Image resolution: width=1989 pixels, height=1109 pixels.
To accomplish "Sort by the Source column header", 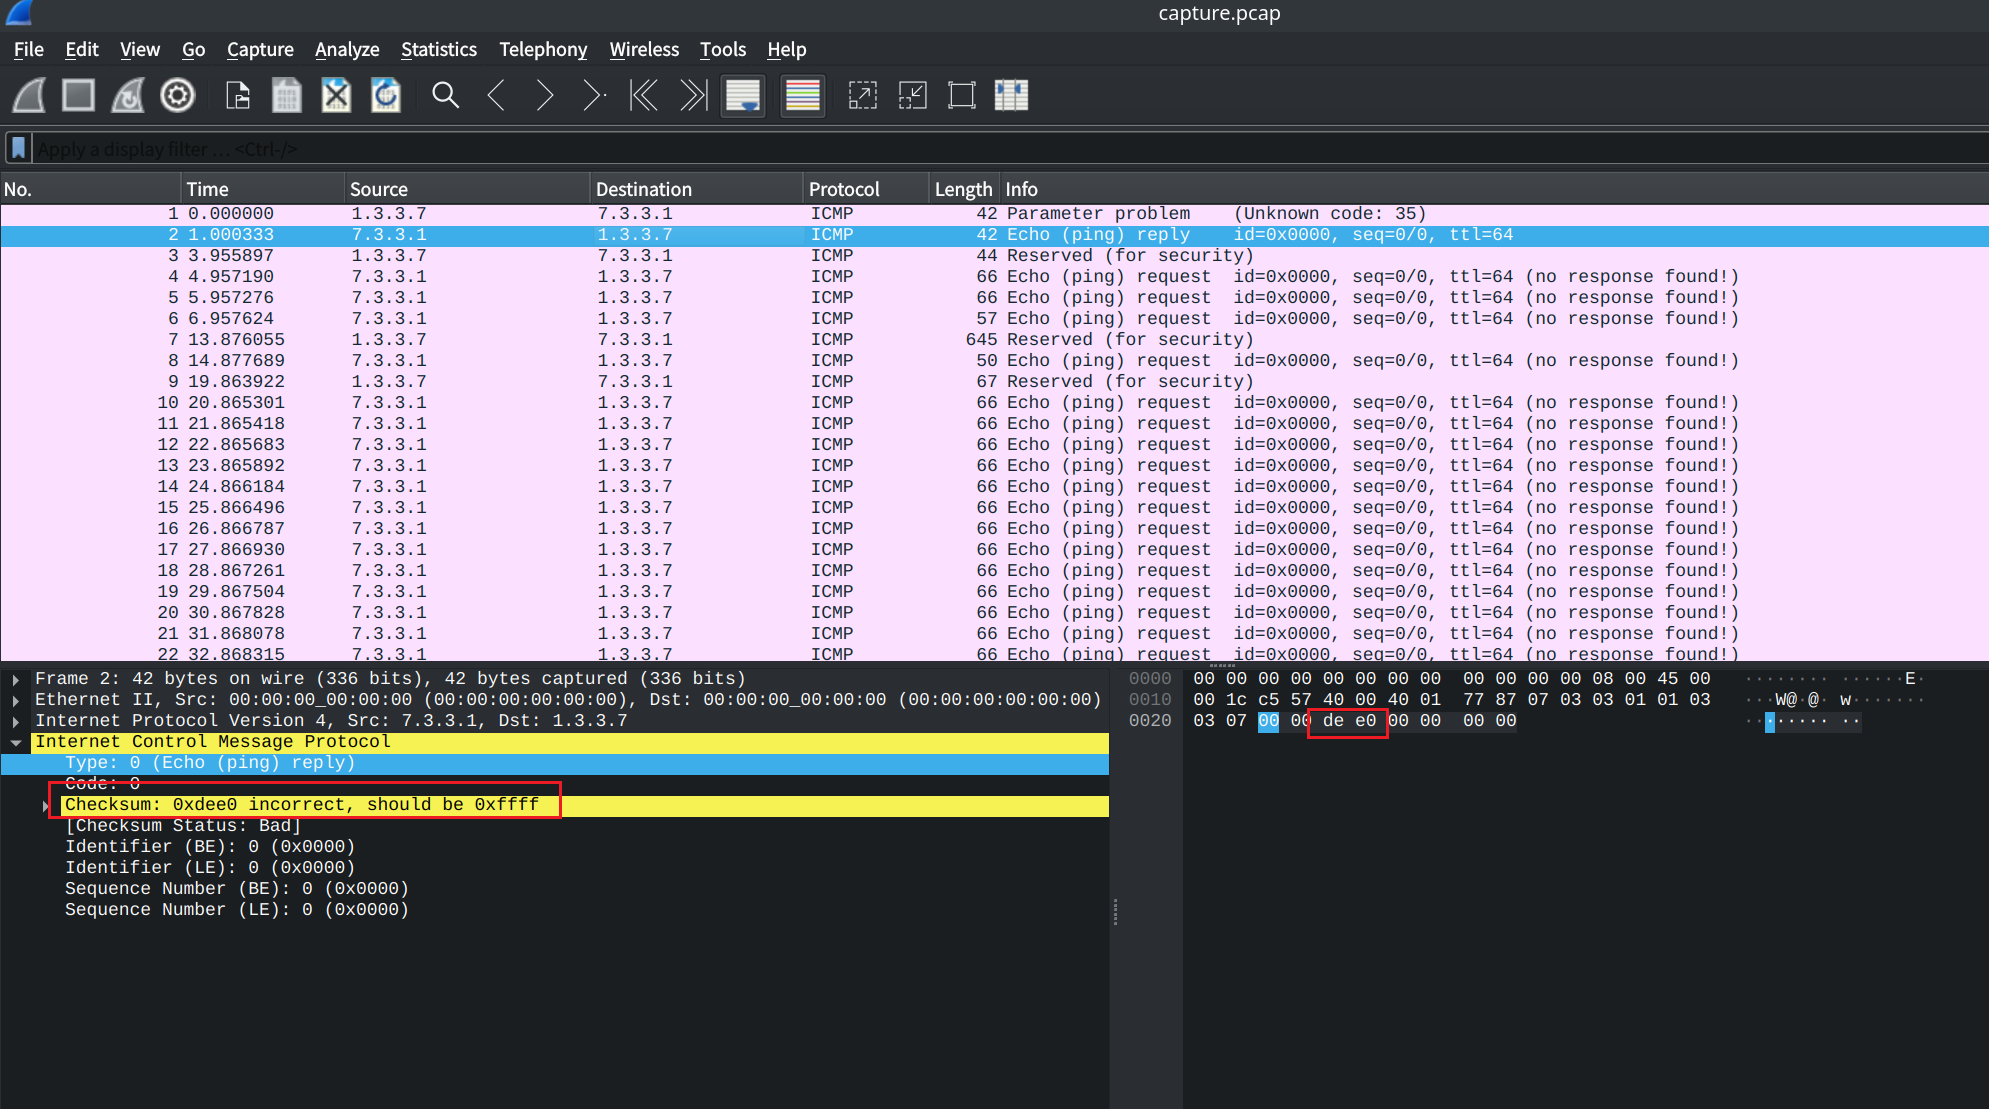I will [x=378, y=189].
